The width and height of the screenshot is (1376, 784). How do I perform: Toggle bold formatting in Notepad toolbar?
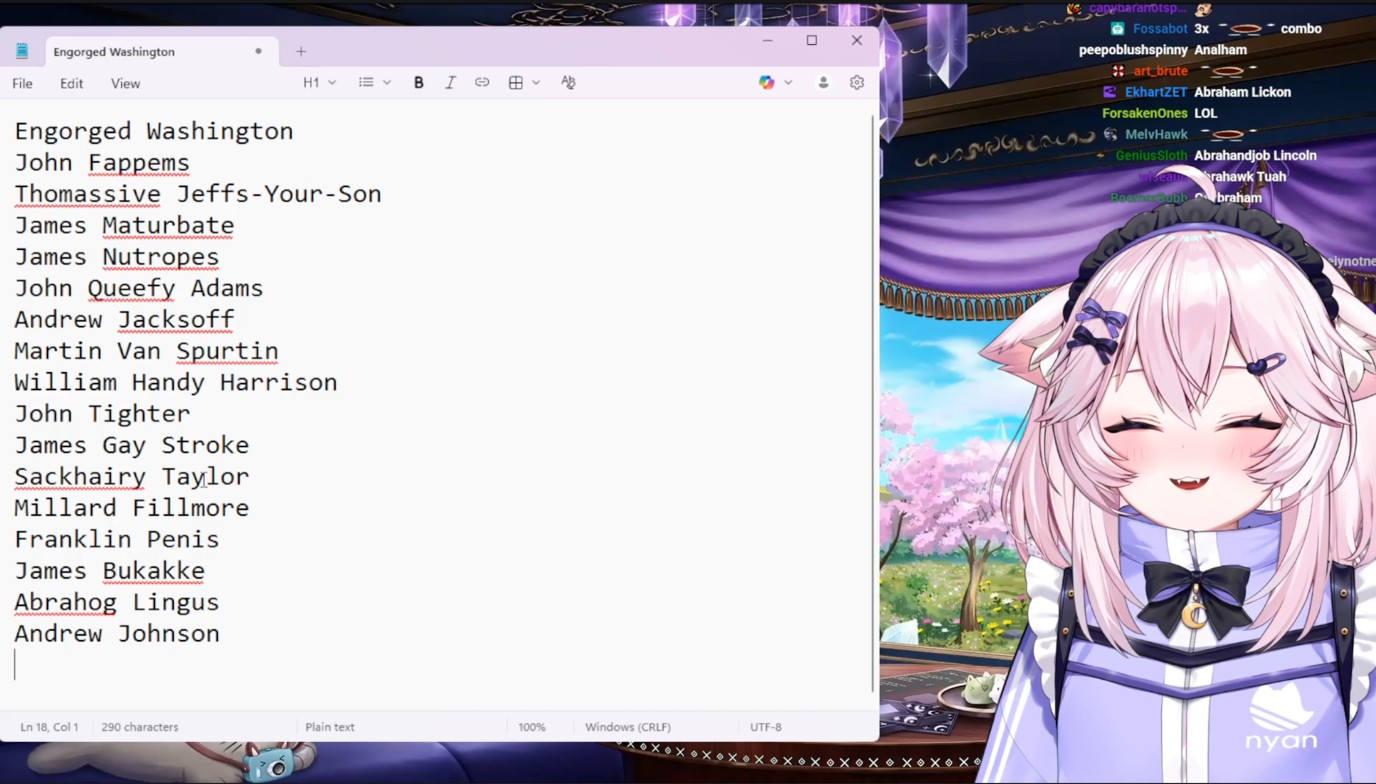click(x=419, y=83)
